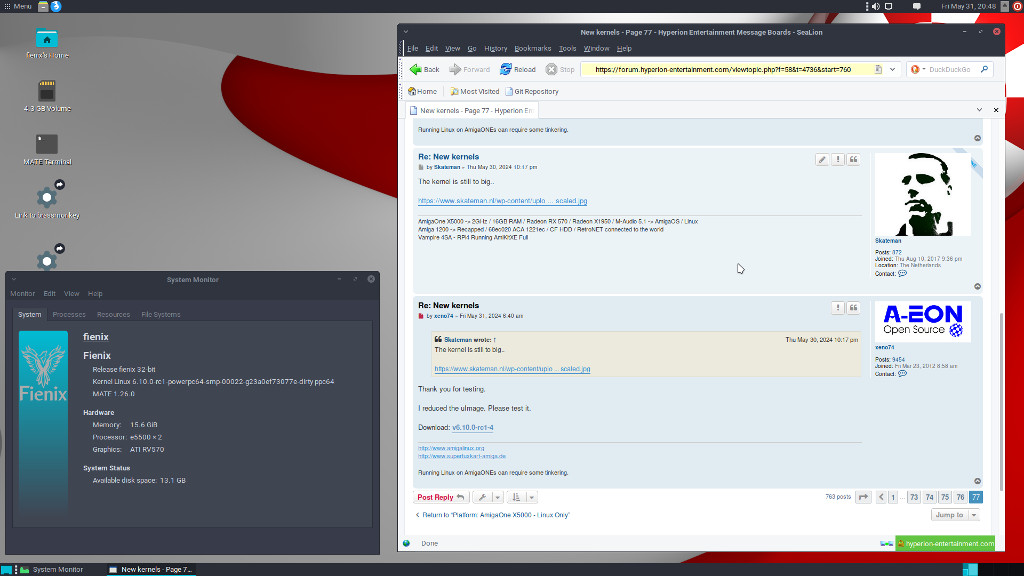Launch the blue browser icon in the top panel
Screen dimensions: 1024x576
point(56,7)
